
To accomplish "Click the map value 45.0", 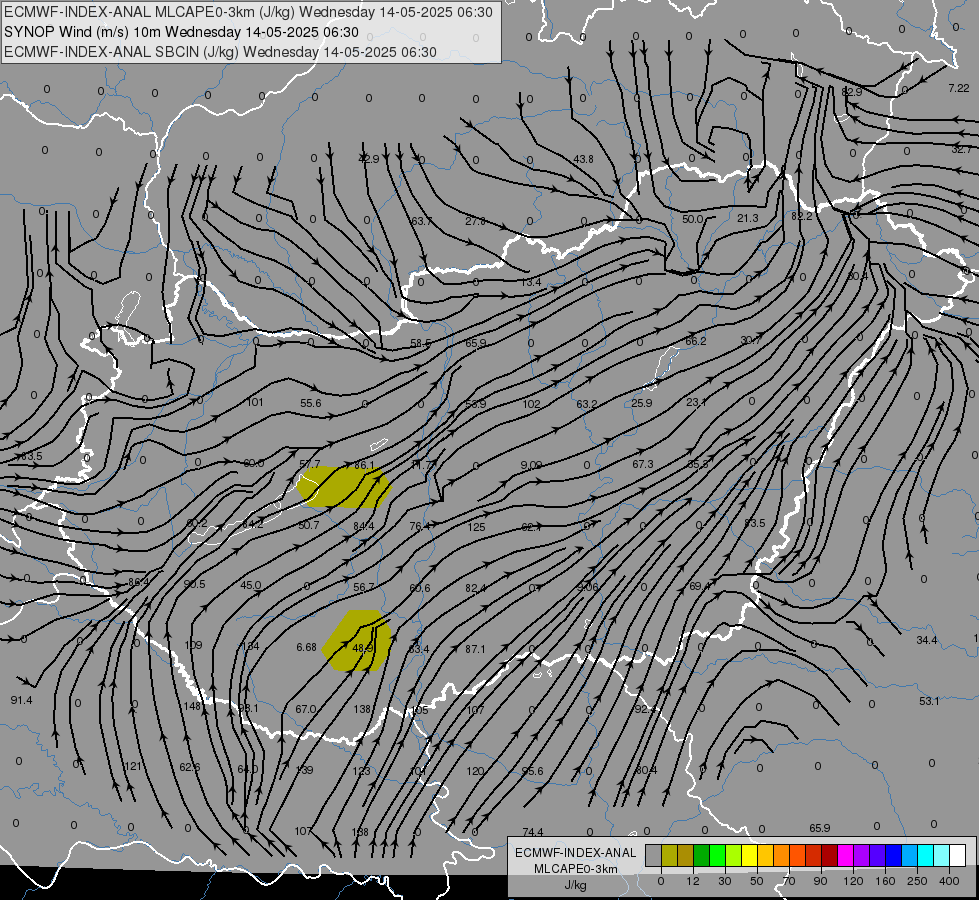I will 251,585.
